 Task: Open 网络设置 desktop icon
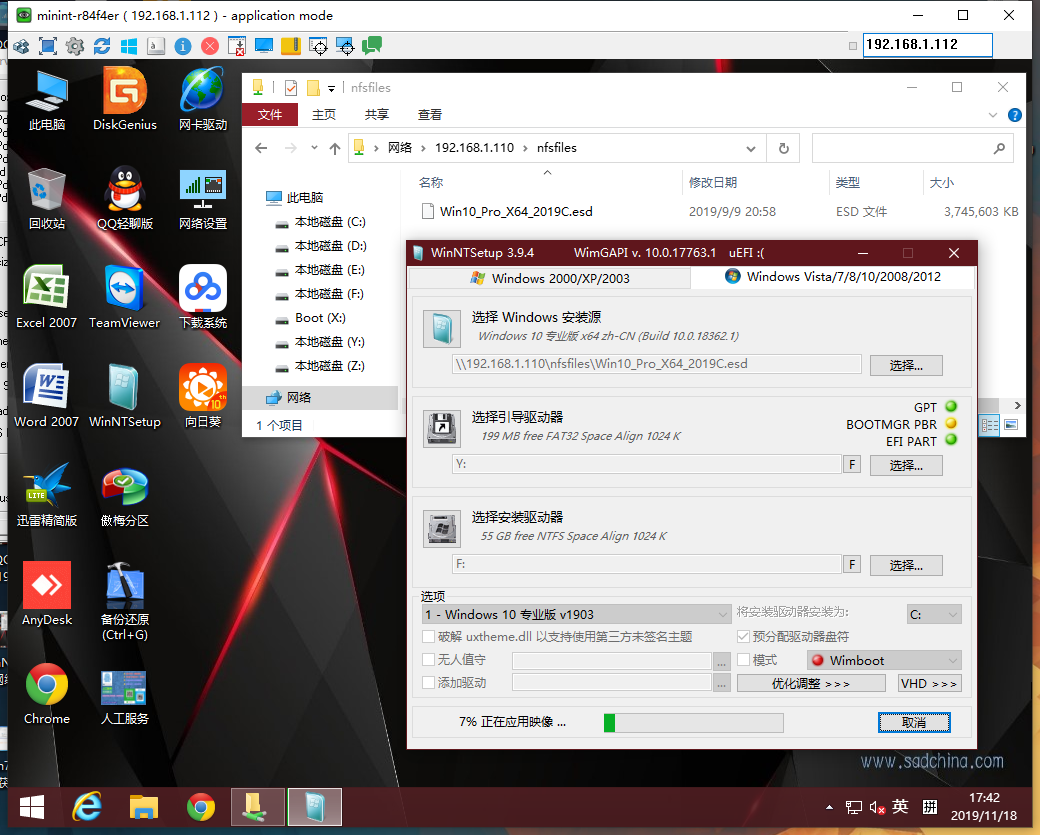coord(203,198)
